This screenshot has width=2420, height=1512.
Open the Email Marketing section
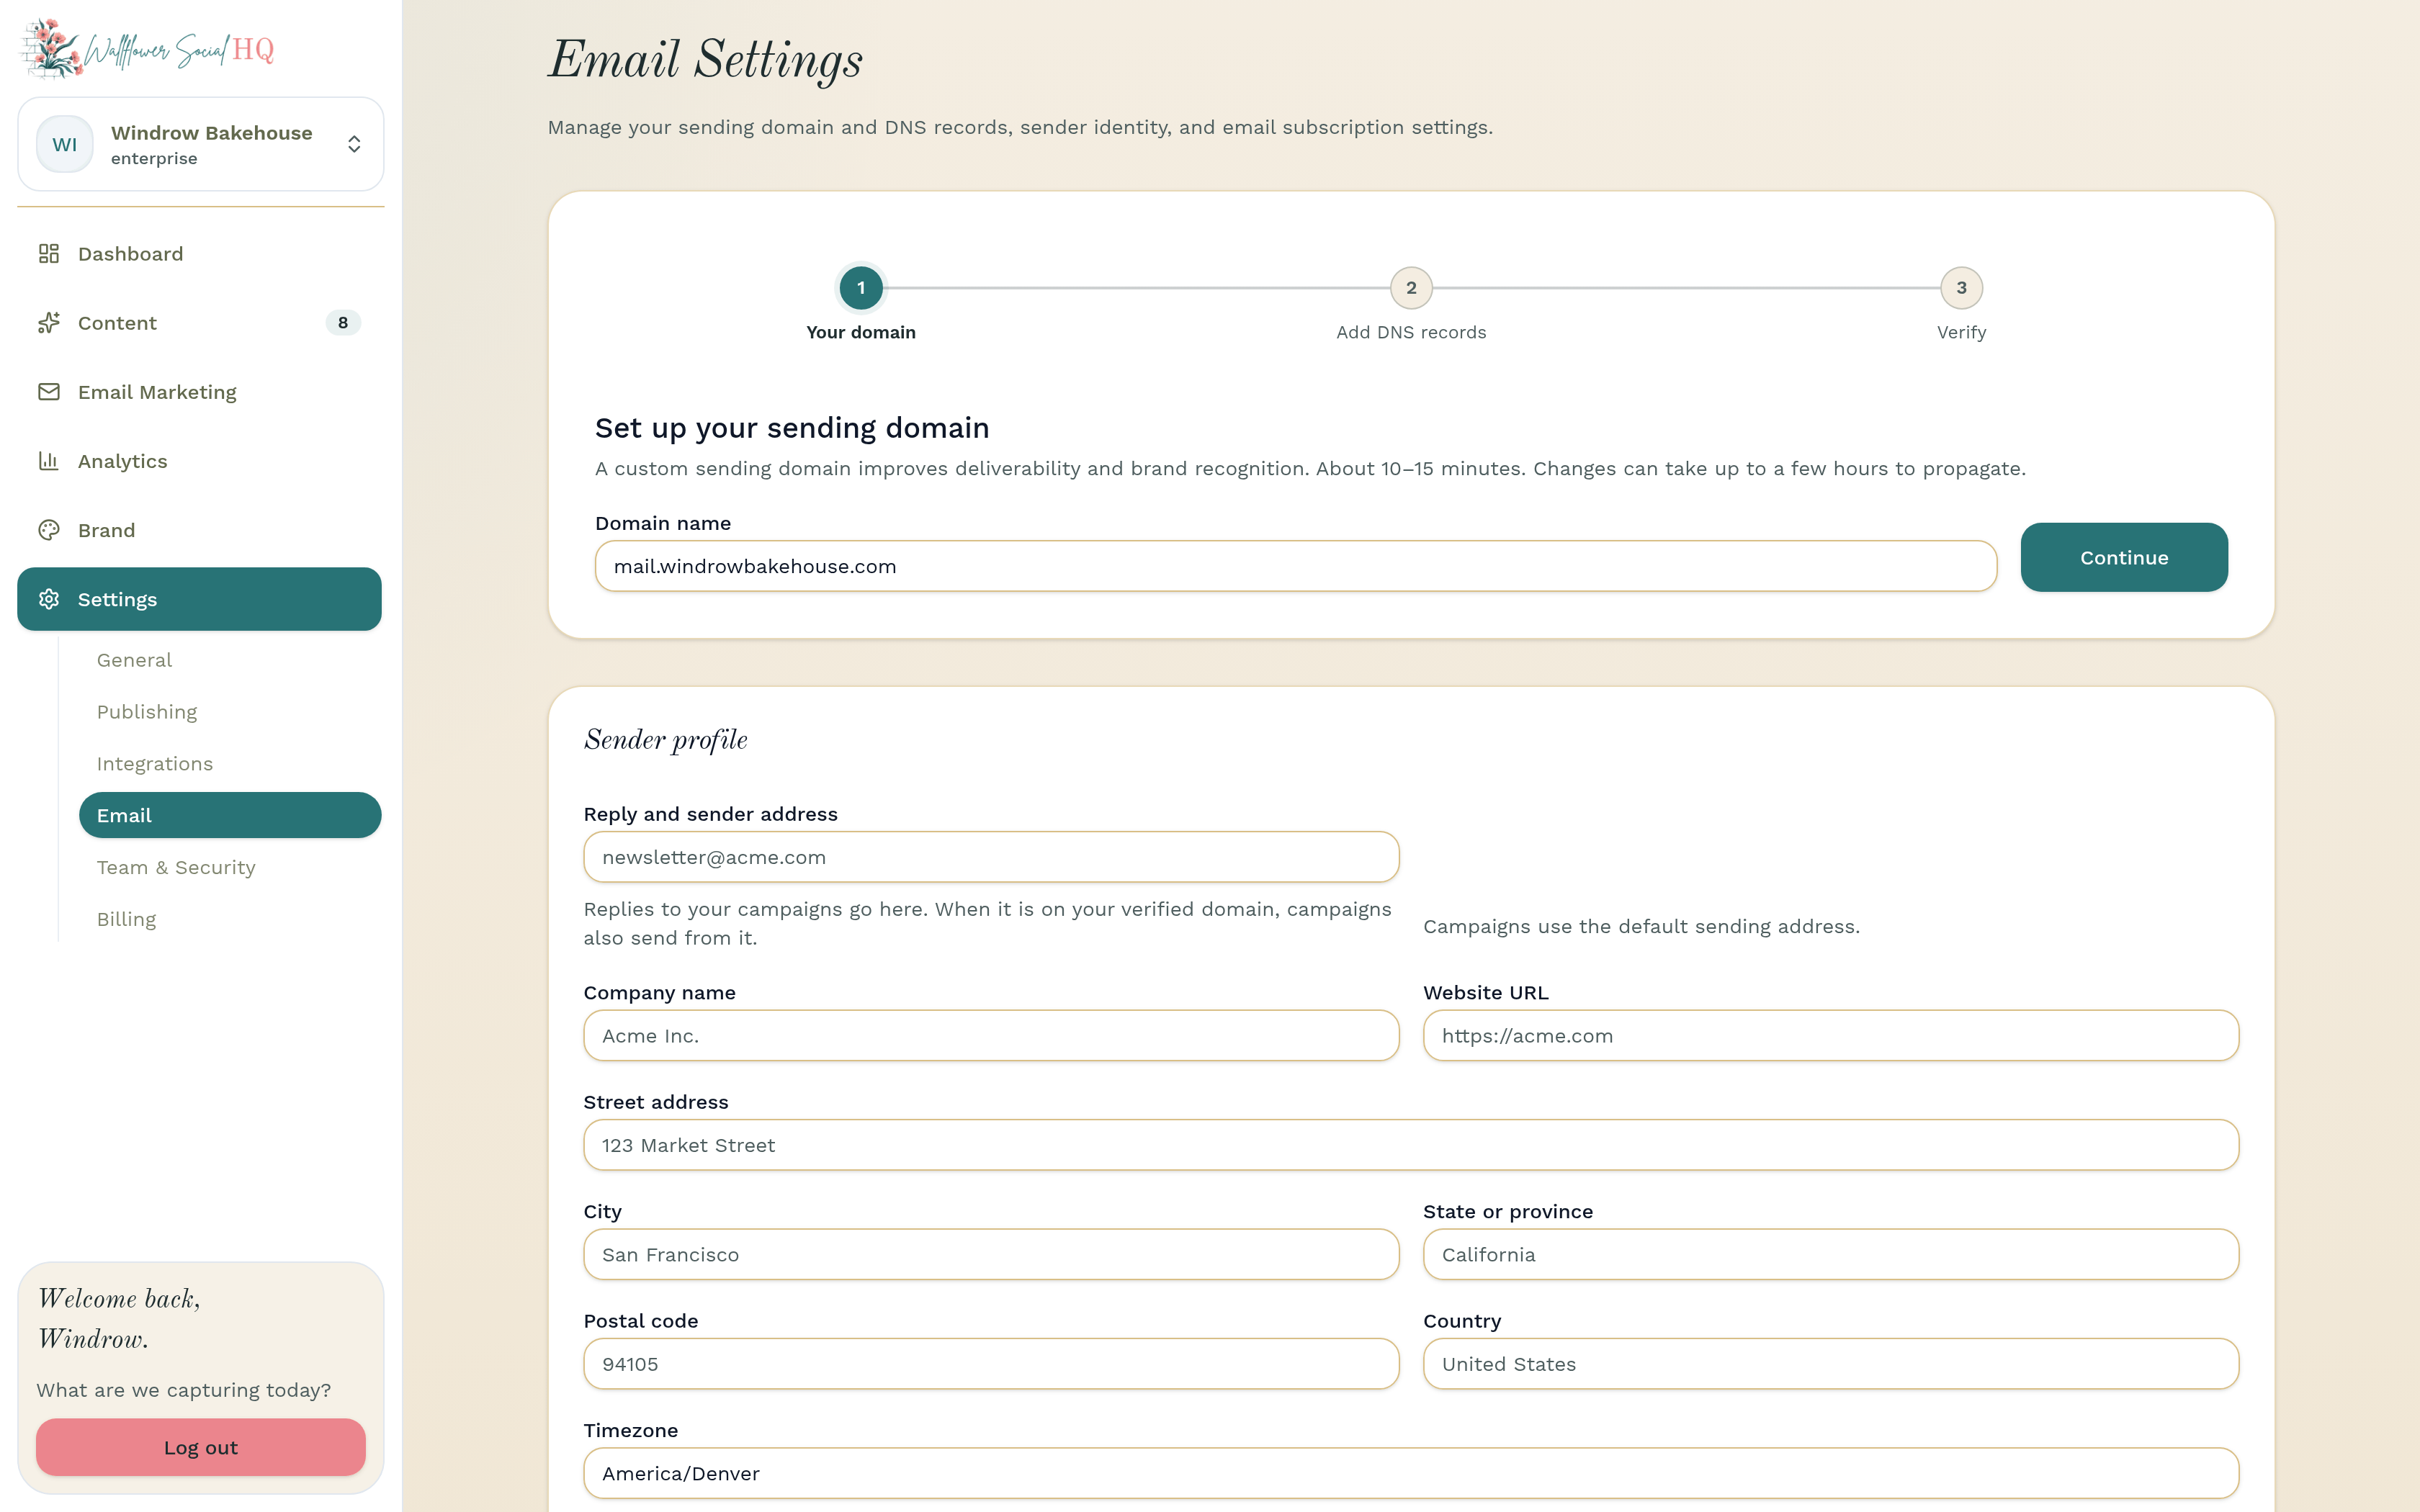pyautogui.click(x=200, y=392)
